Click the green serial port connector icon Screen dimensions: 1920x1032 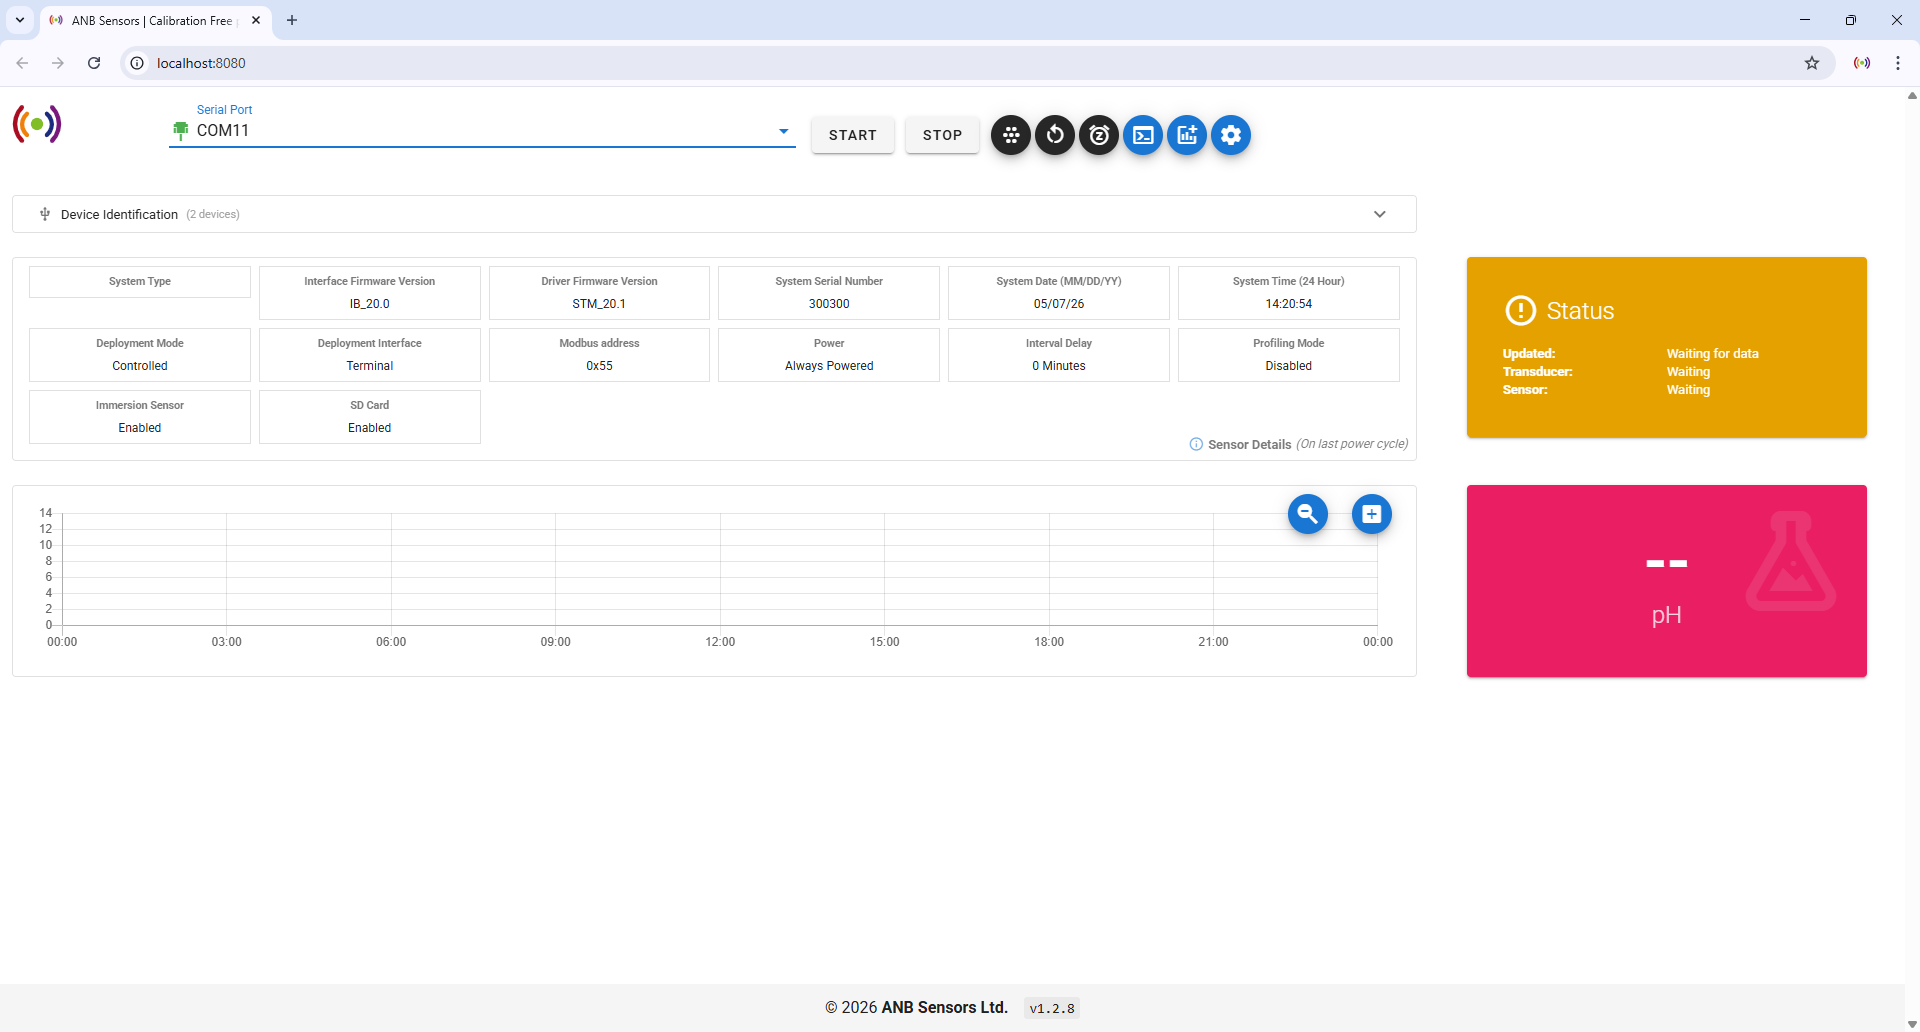(x=181, y=130)
